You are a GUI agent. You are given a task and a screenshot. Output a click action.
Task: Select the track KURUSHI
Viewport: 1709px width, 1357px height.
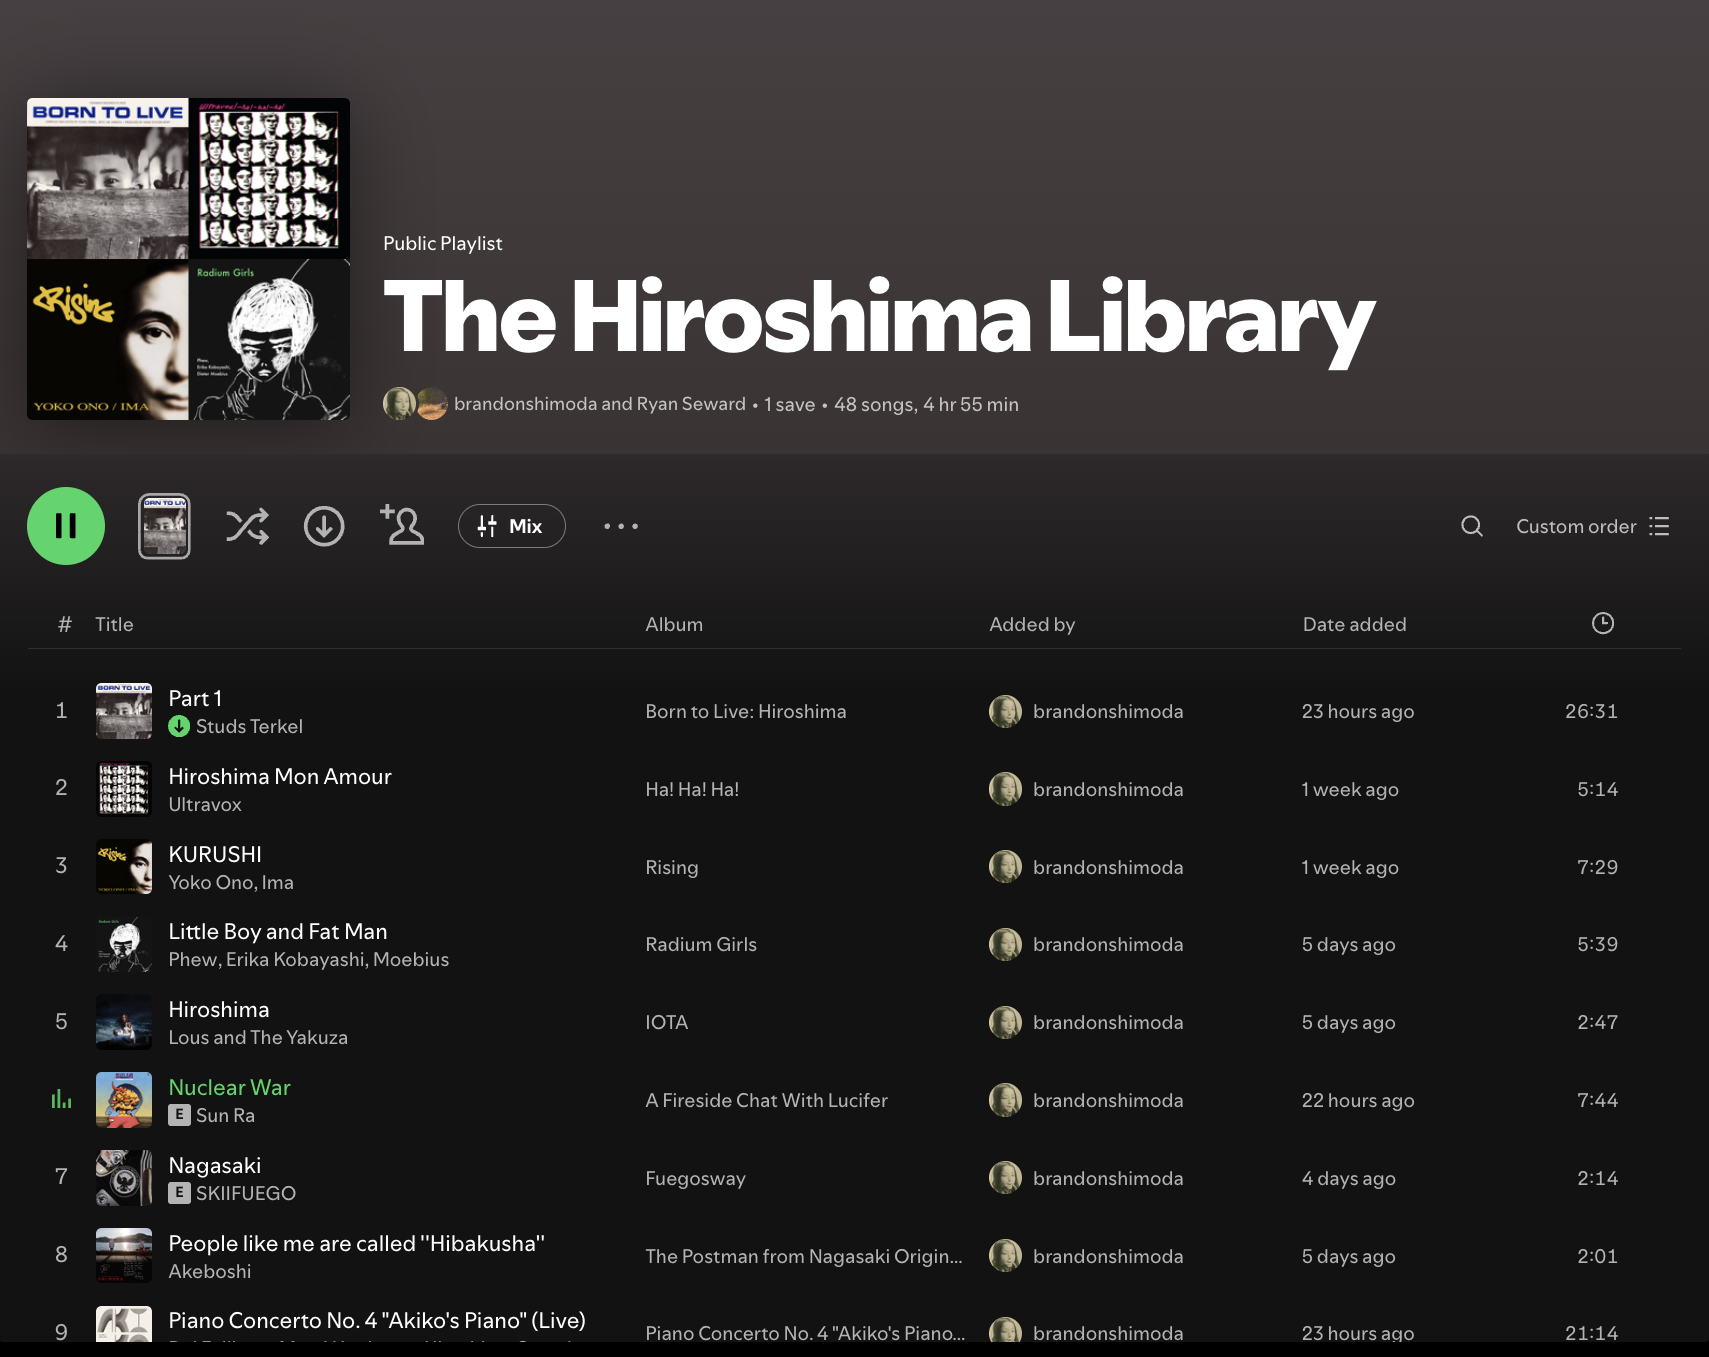(215, 854)
